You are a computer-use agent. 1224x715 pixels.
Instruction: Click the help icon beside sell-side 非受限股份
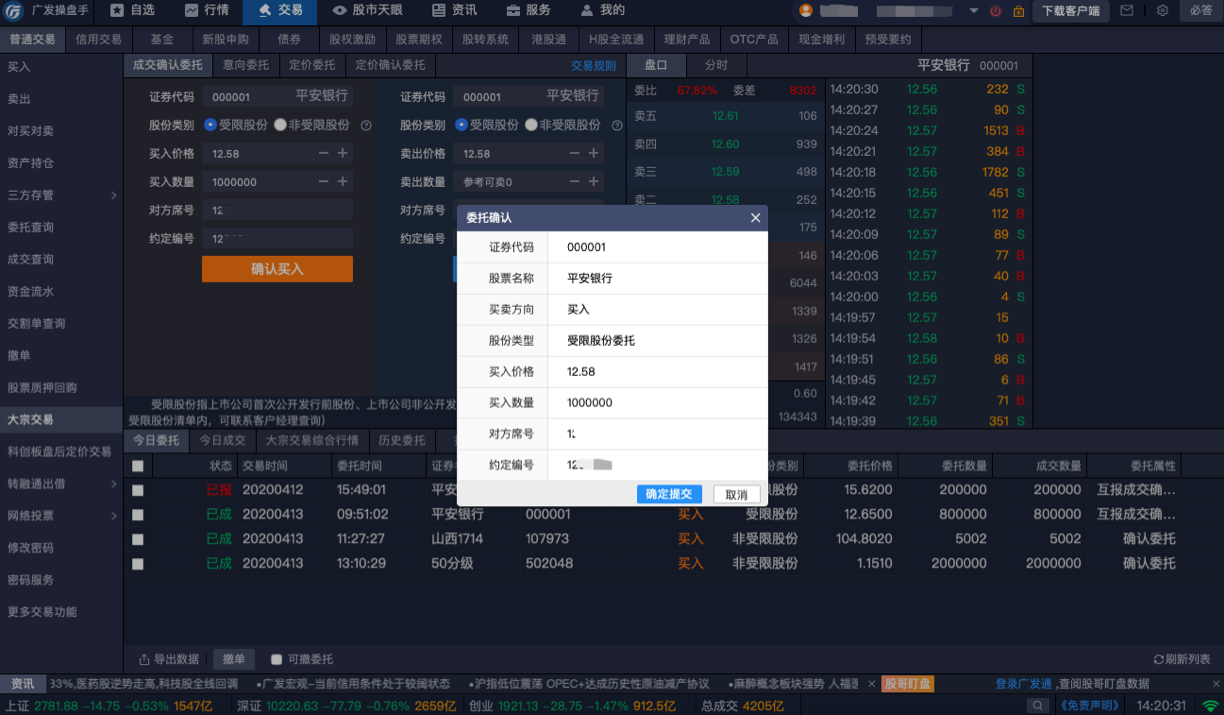click(x=617, y=126)
